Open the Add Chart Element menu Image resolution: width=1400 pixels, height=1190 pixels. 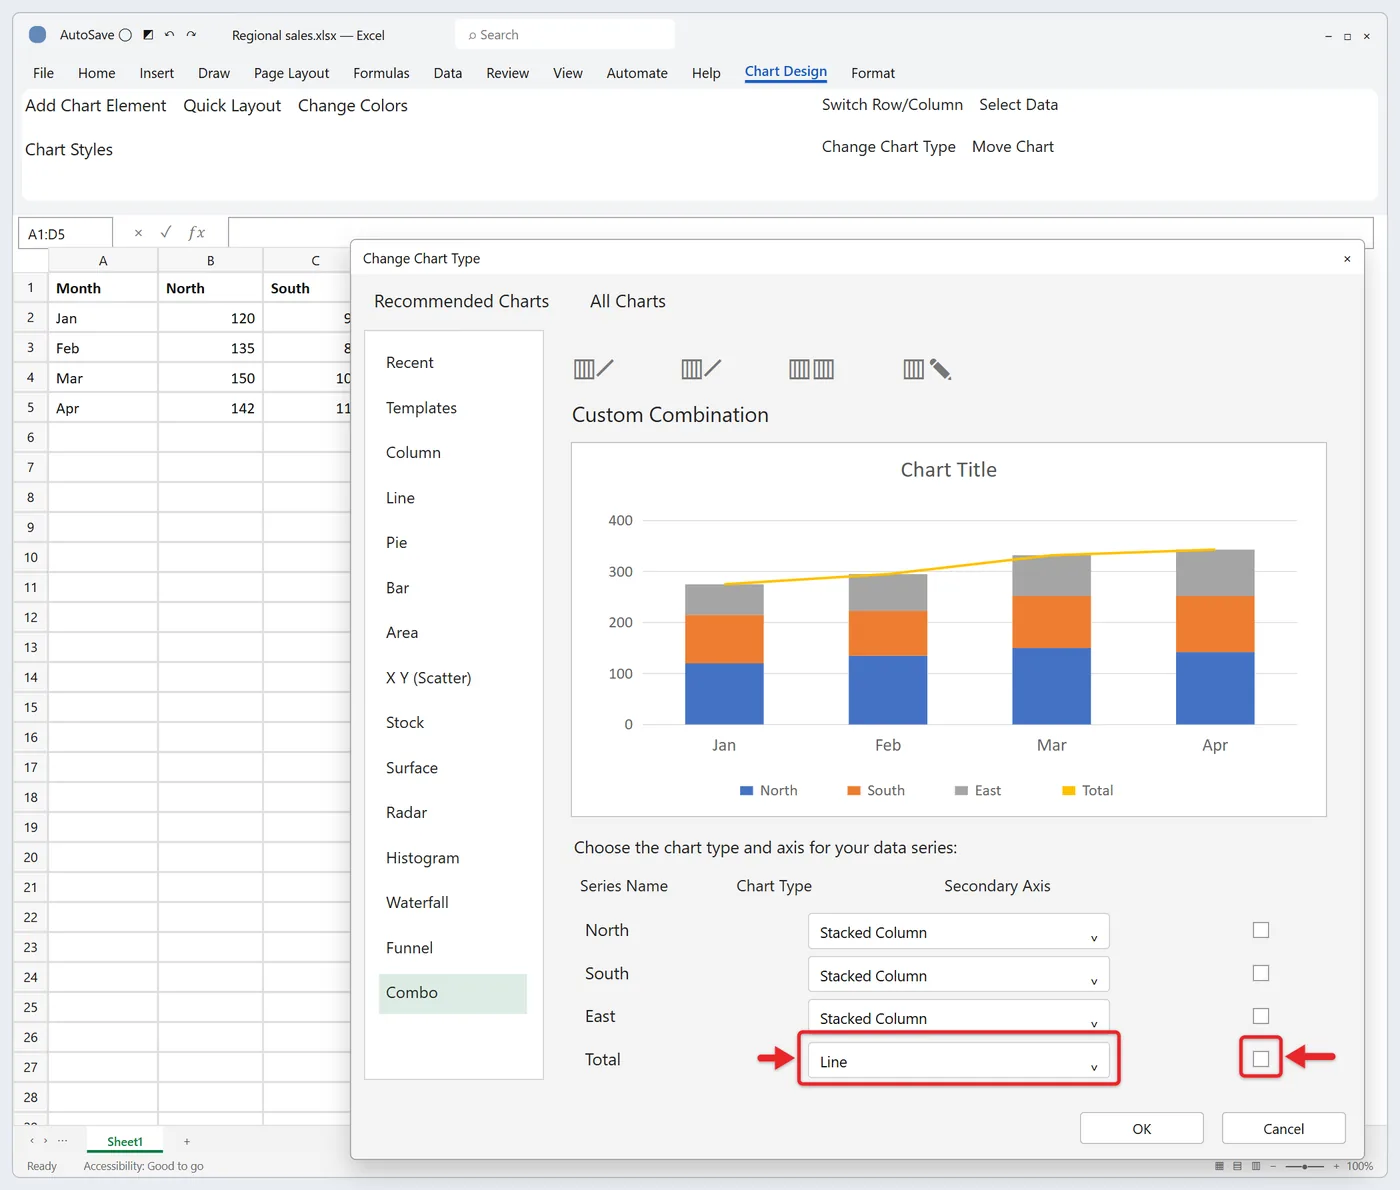[x=96, y=106]
